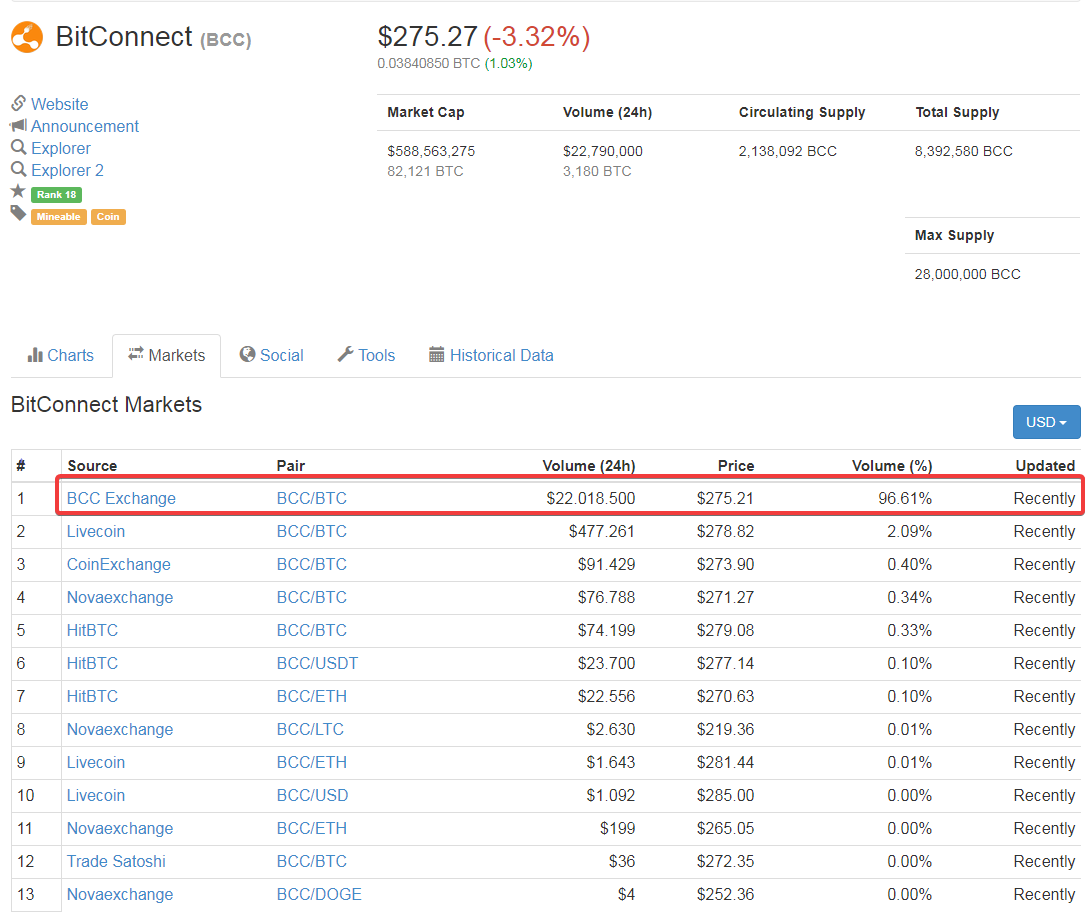
Task: Click the Coin tag
Action: [x=108, y=217]
